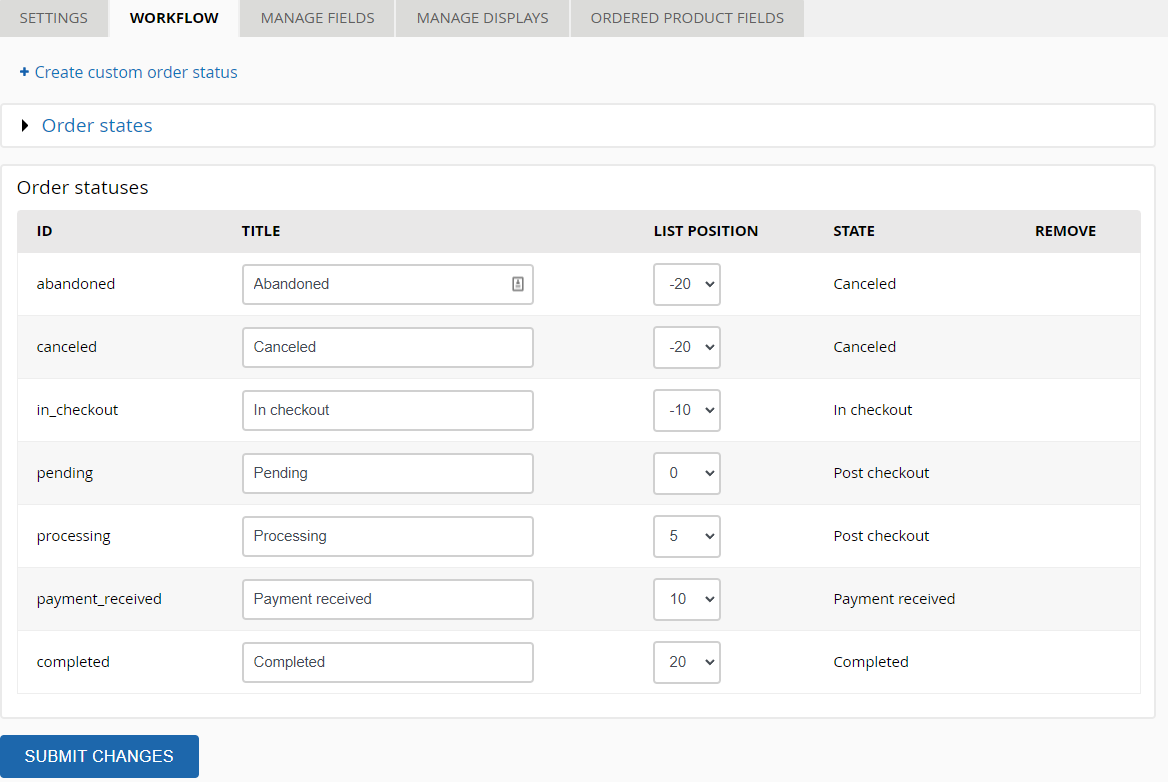Open list position dropdown for processing row

687,536
